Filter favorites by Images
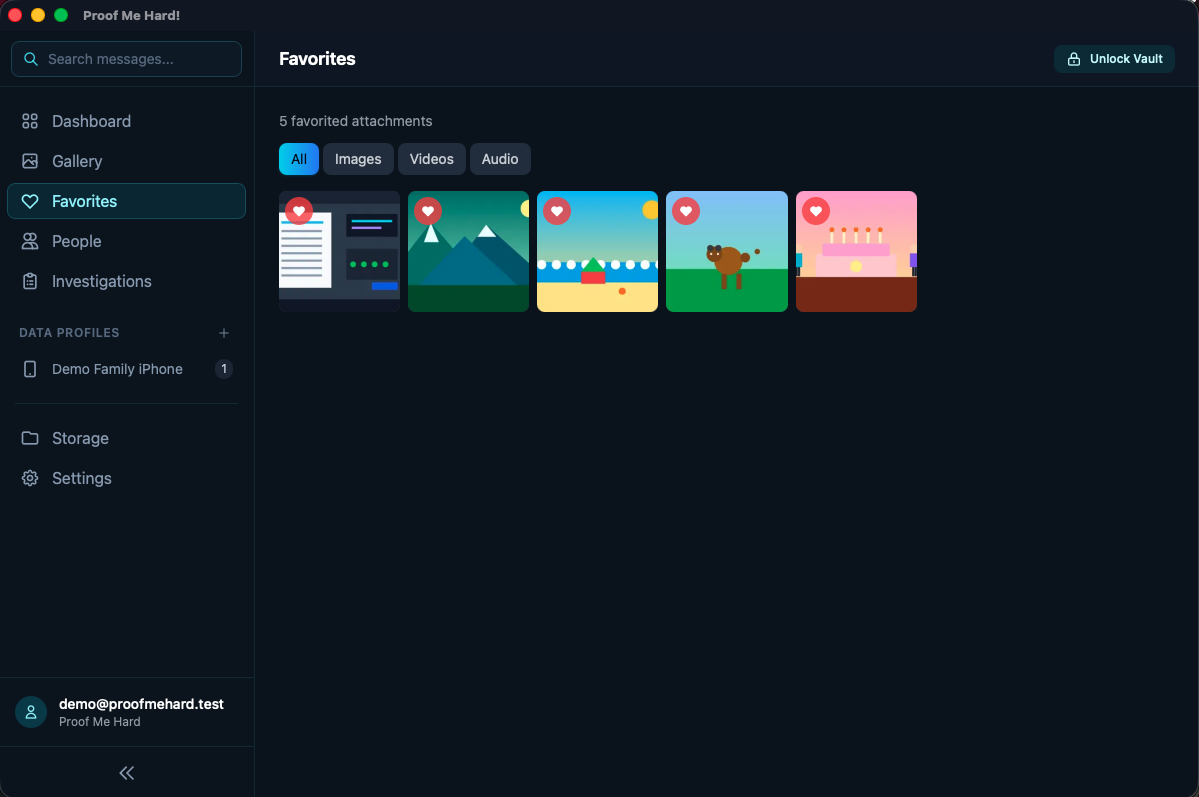The width and height of the screenshot is (1199, 797). (x=358, y=159)
